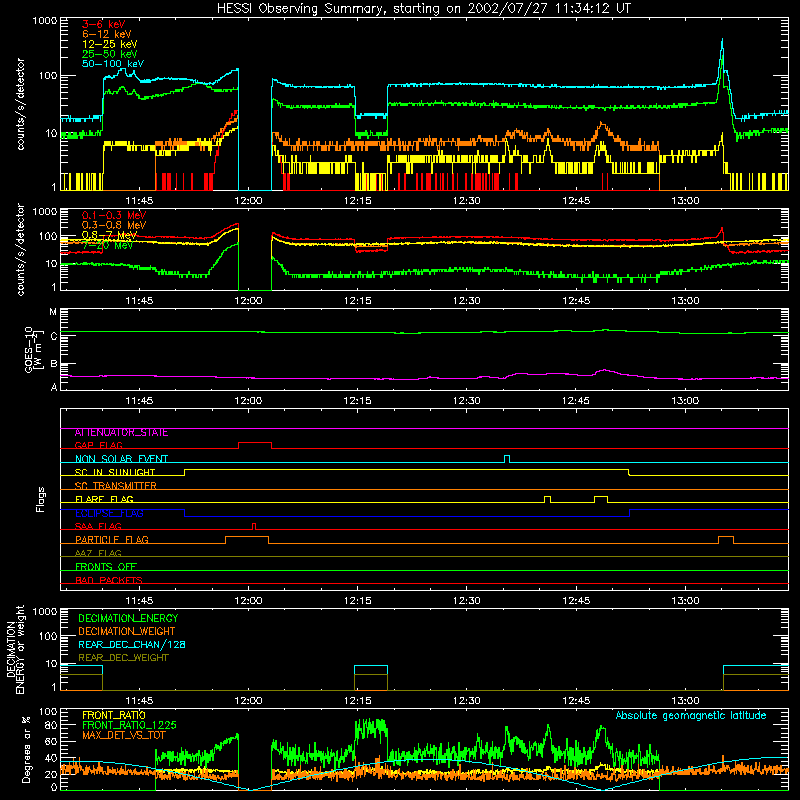
Task: Click the 13:00 tick label under the Flags panel
Action: 685,601
